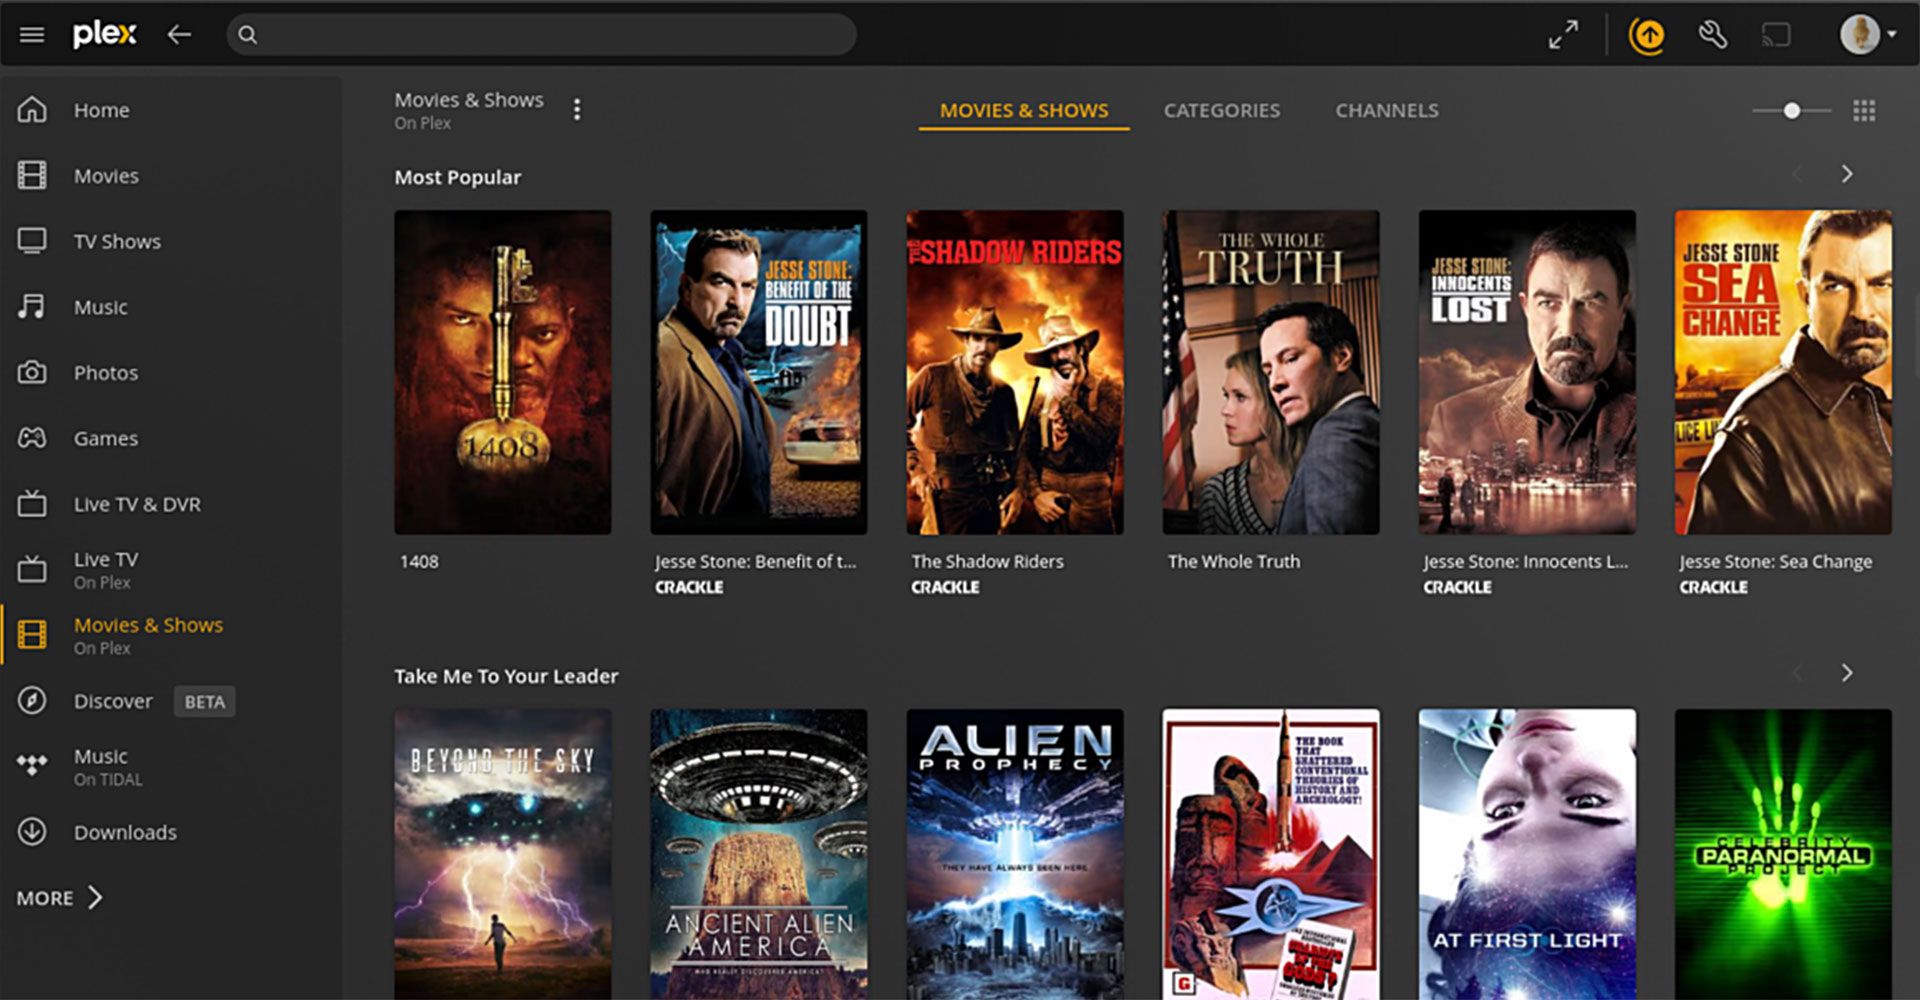Expand the MORE chevron in sidebar
Image resolution: width=1920 pixels, height=1000 pixels.
tap(95, 897)
